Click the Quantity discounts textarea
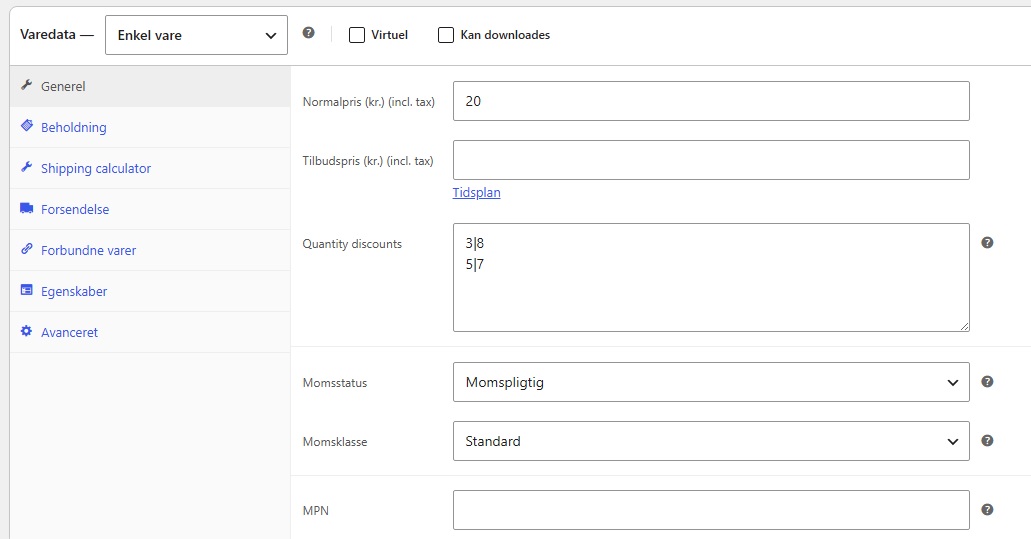 [711, 277]
